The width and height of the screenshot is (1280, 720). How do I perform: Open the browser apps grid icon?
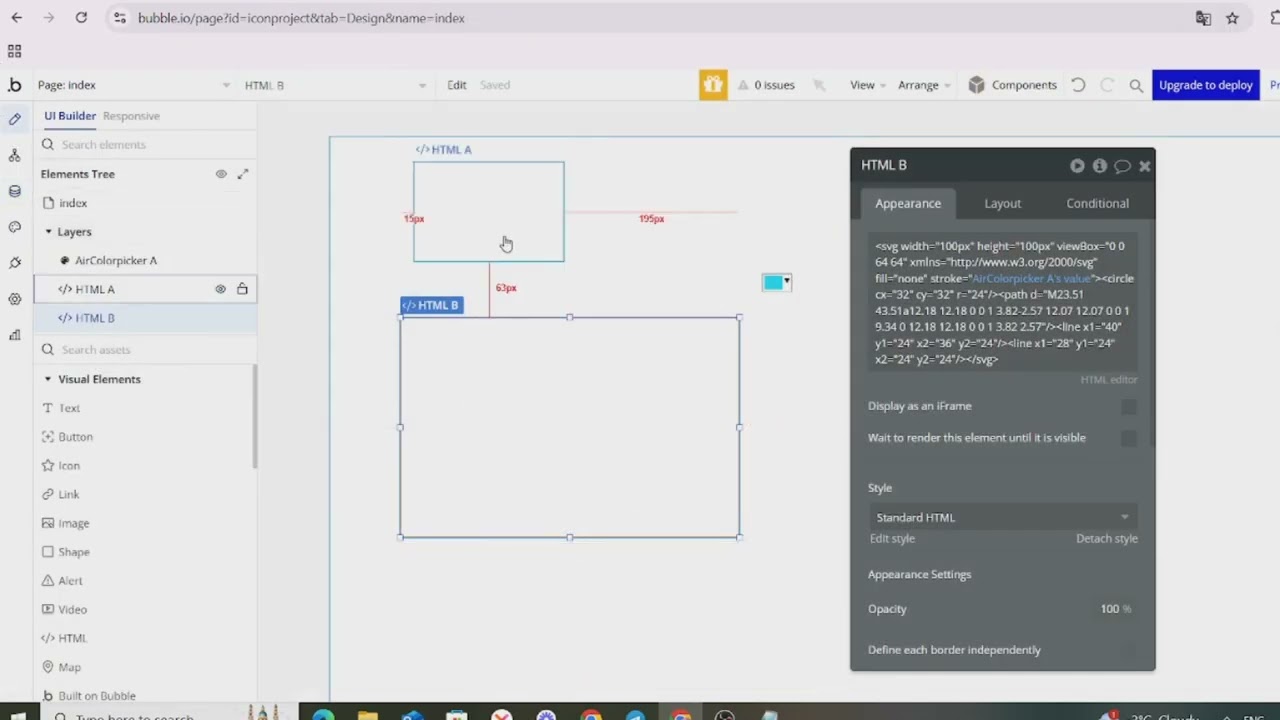(14, 51)
